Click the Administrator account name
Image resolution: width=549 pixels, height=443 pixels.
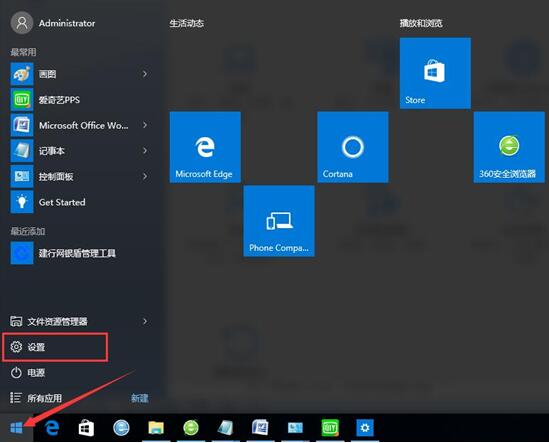coord(67,23)
